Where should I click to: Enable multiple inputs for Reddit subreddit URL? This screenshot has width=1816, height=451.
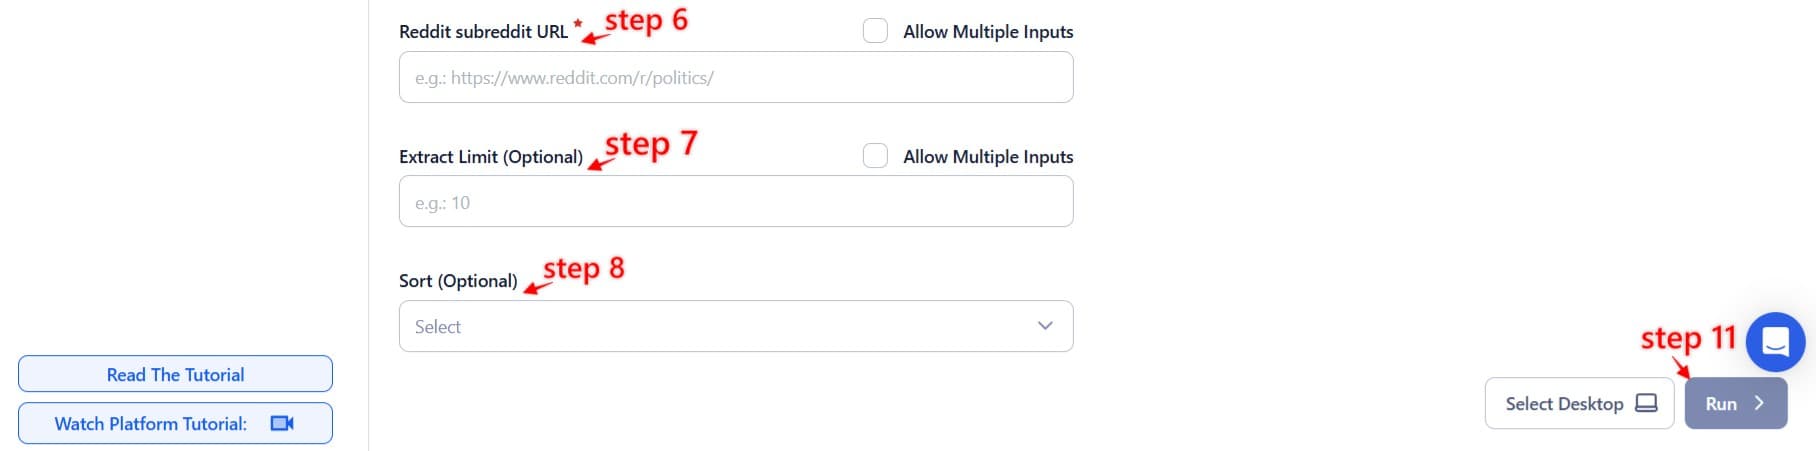(x=875, y=31)
